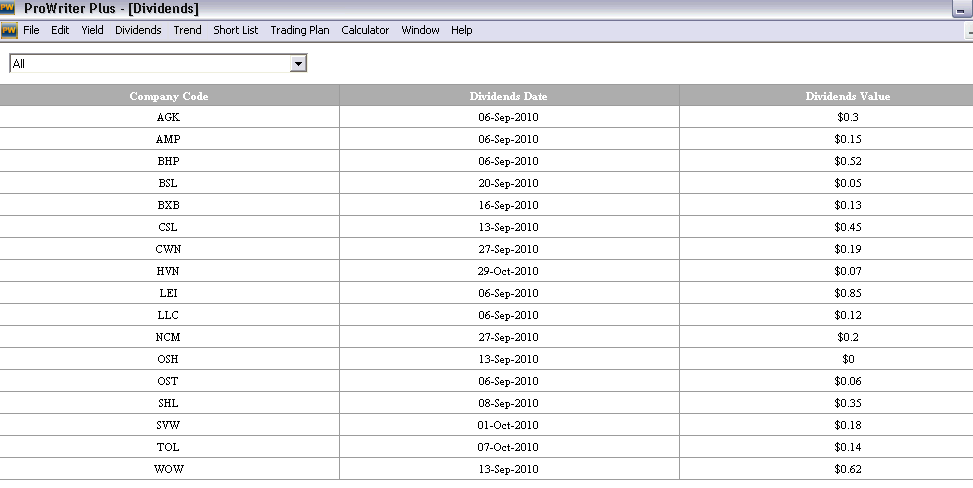Viewport: 973px width, 488px height.
Task: Click the $0.14 dividends value
Action: [x=848, y=447]
